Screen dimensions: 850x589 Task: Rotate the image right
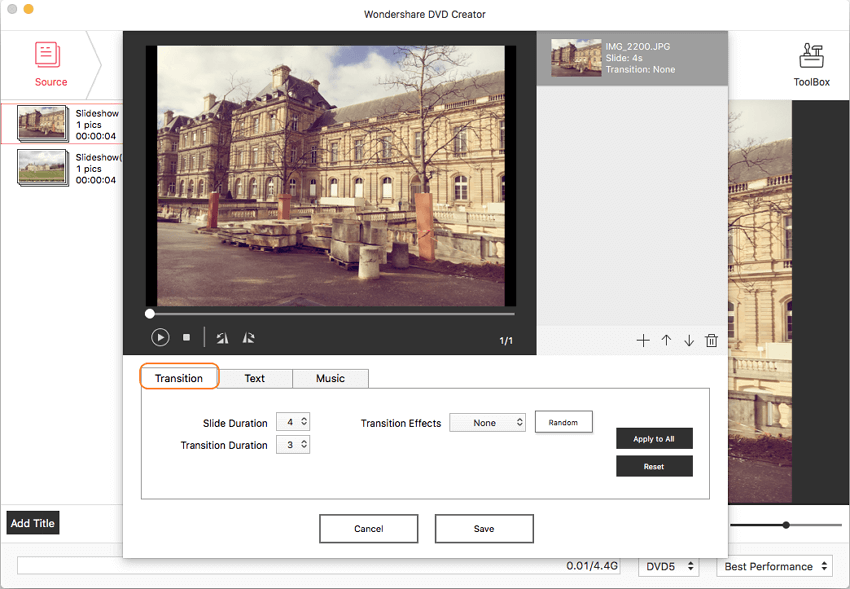point(249,338)
